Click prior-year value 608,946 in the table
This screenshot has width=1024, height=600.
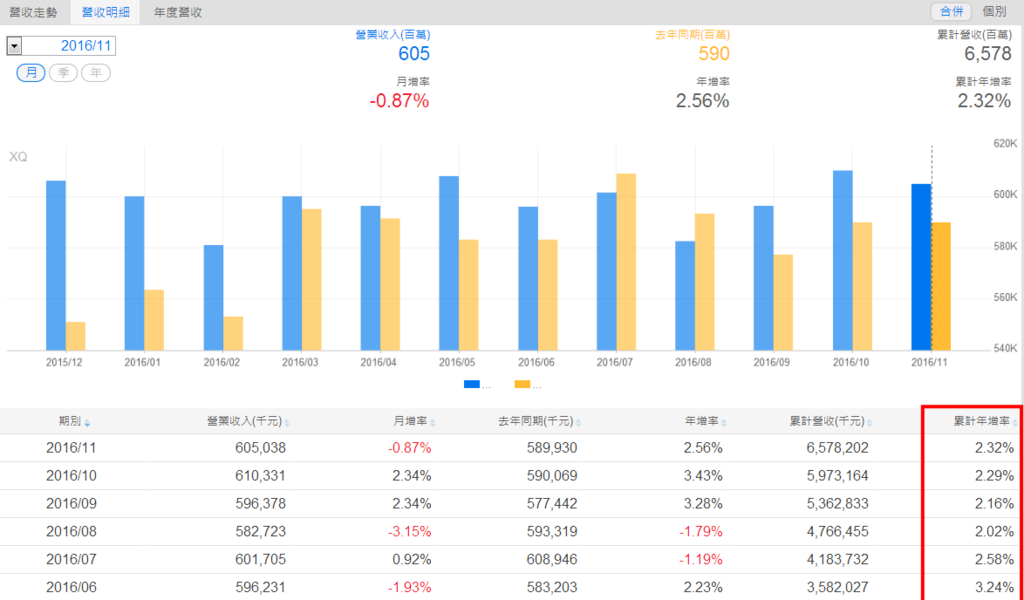tap(552, 560)
